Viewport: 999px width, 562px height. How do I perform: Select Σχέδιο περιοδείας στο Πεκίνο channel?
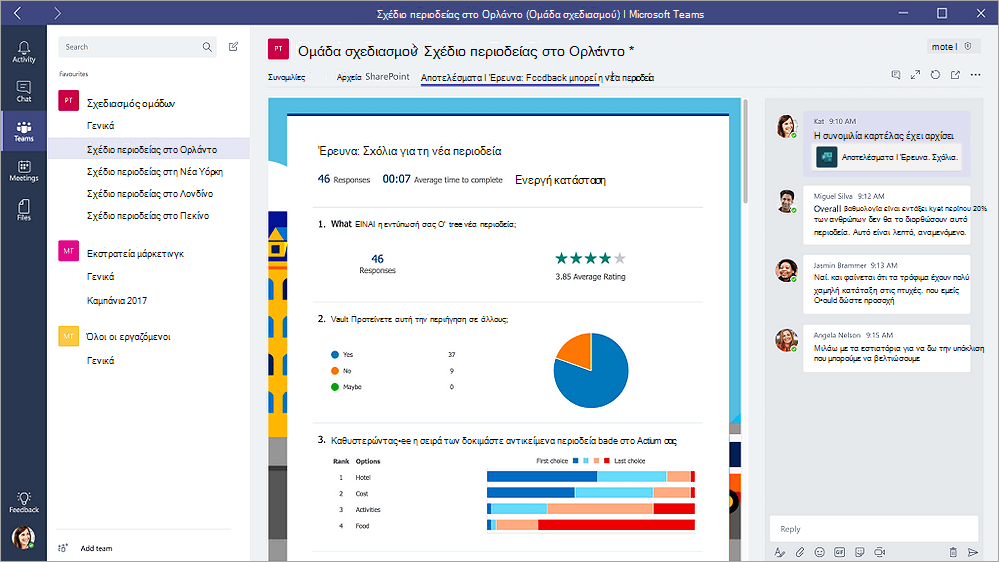(148, 215)
